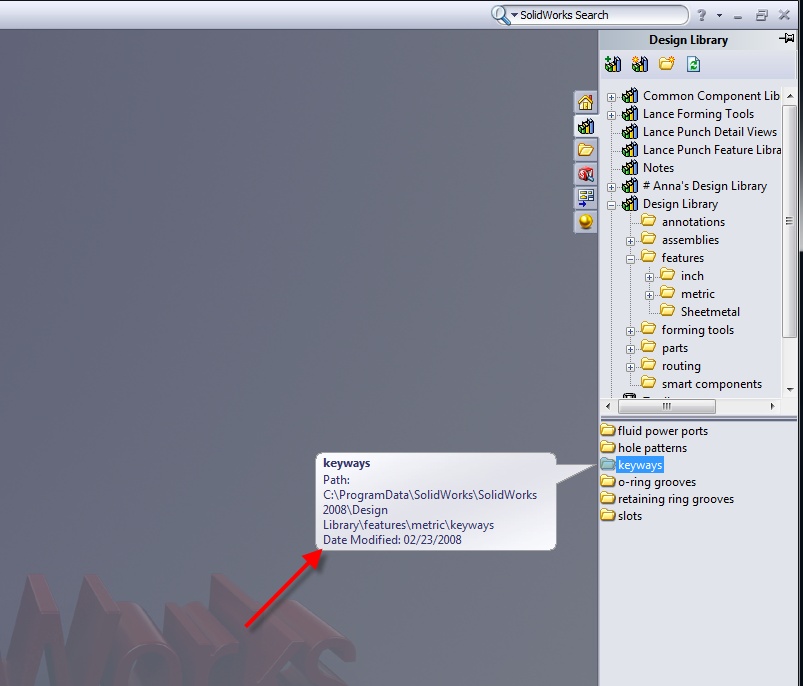Open slots folder in lower pane
803x686 pixels.
[x=629, y=516]
